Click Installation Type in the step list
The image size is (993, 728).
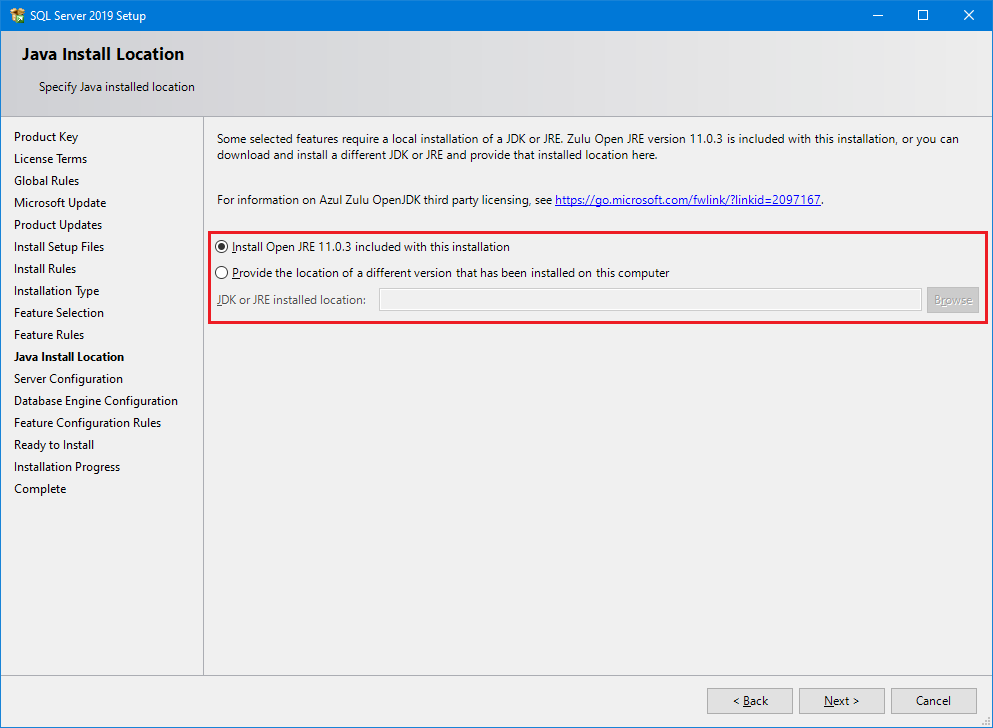[x=56, y=291]
